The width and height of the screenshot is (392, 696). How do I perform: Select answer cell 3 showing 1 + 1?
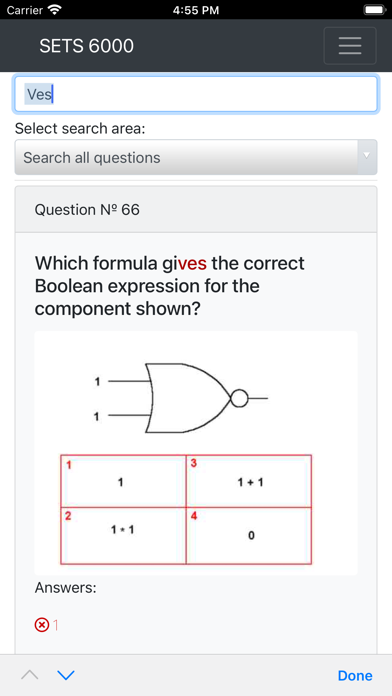[x=249, y=481]
